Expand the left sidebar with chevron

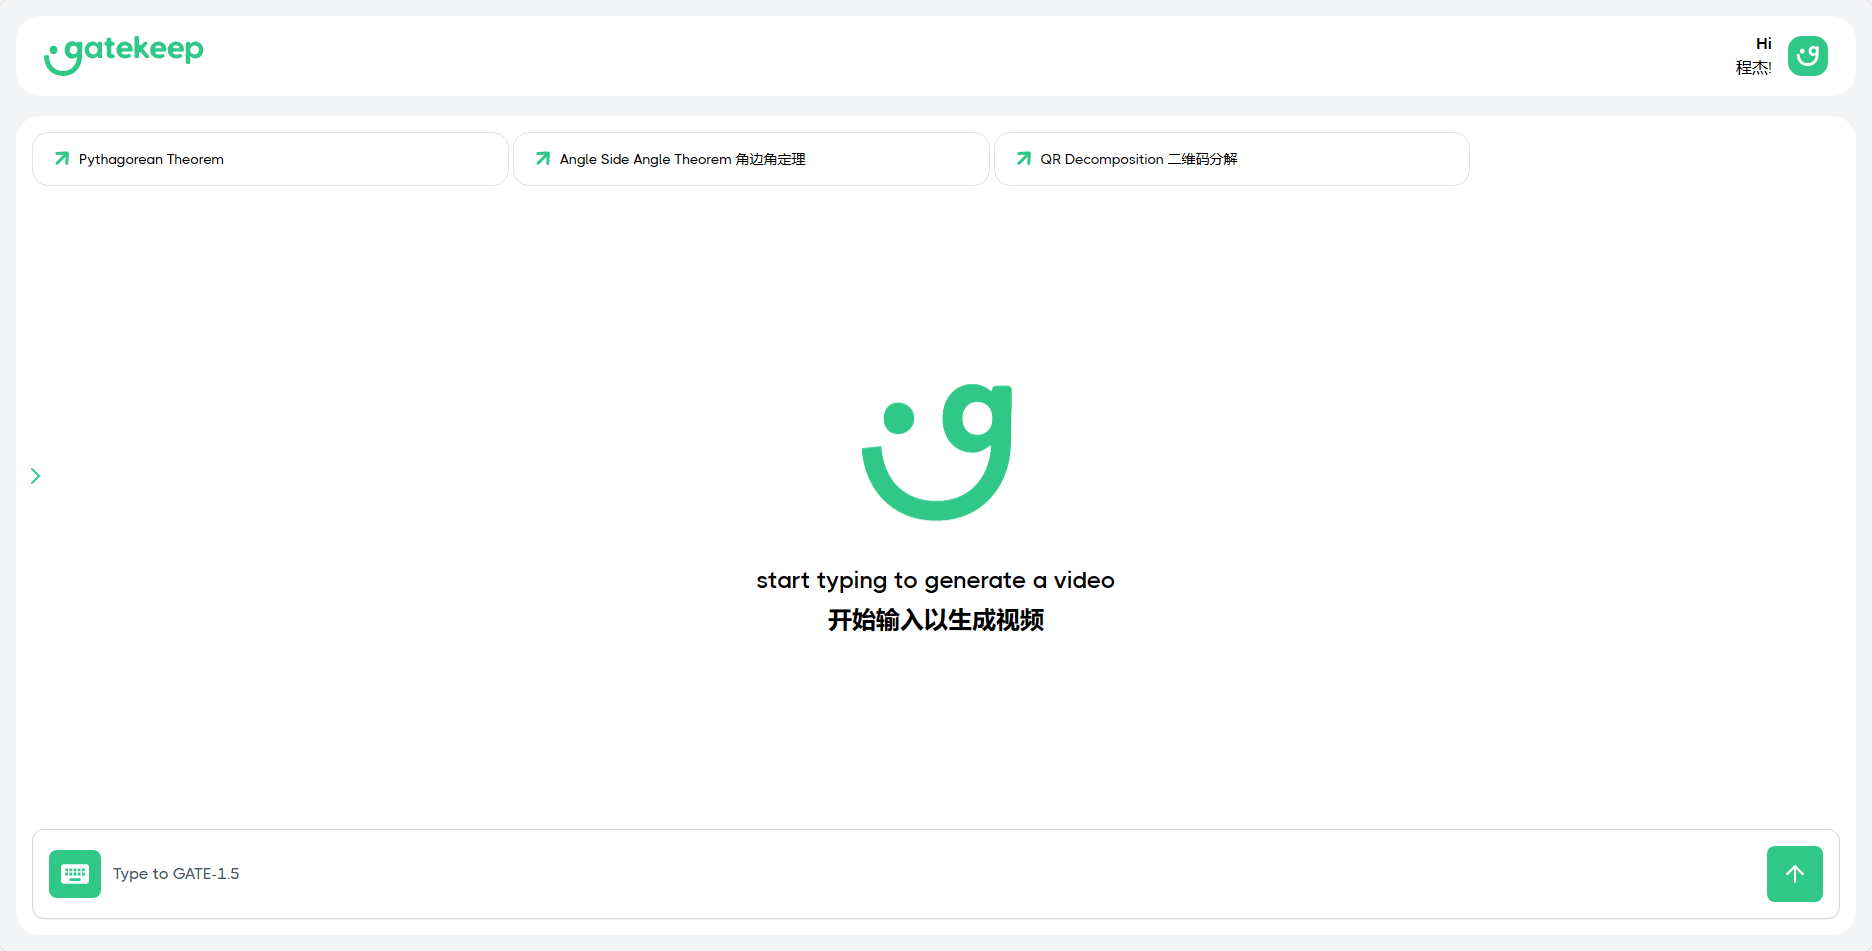pyautogui.click(x=35, y=476)
